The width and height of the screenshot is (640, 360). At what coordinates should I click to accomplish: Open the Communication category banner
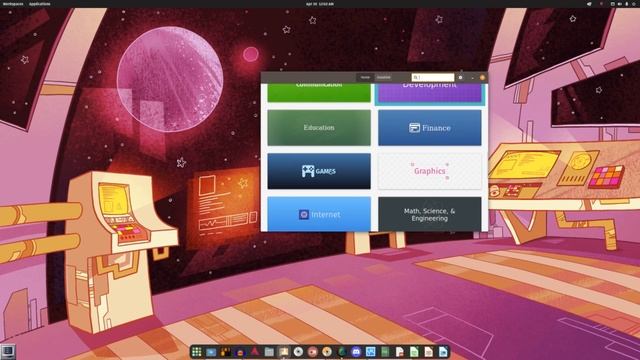[319, 93]
